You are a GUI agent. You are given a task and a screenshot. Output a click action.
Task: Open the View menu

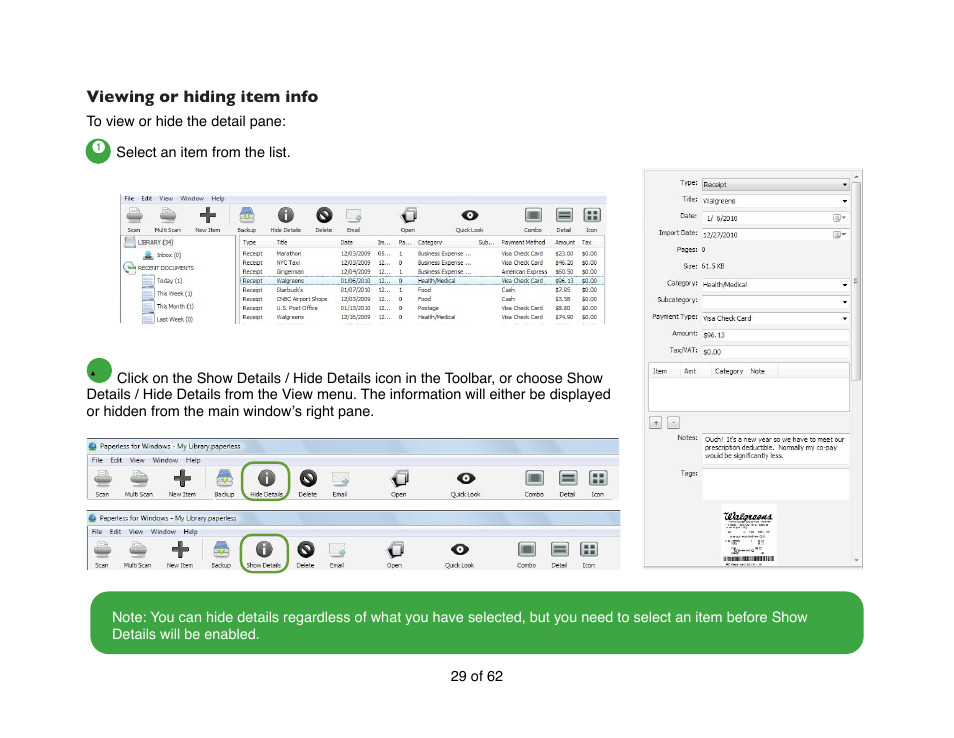(x=166, y=198)
